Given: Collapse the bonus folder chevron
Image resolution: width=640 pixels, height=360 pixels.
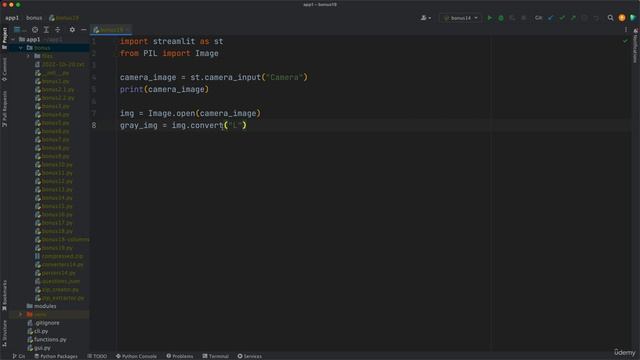Looking at the screenshot, I should [x=21, y=48].
